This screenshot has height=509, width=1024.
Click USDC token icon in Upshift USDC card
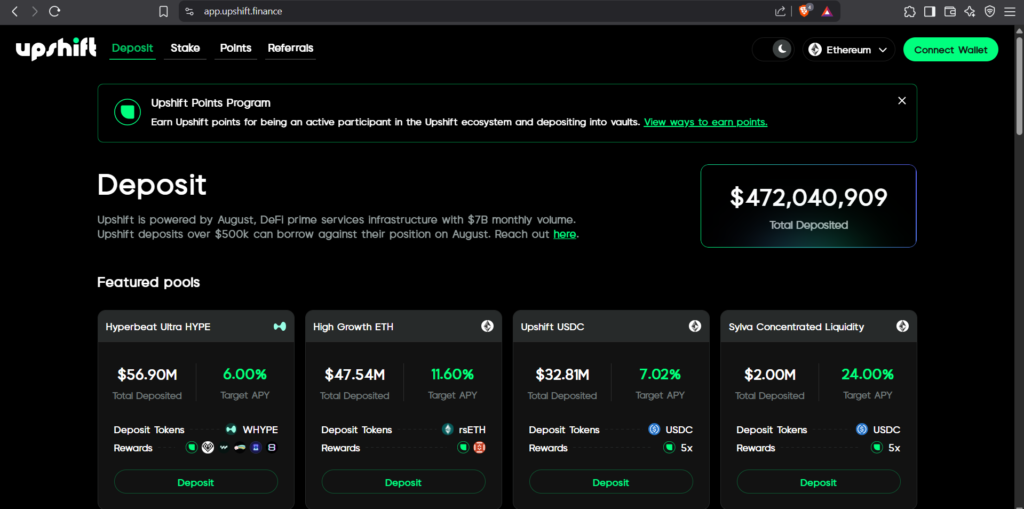654,429
